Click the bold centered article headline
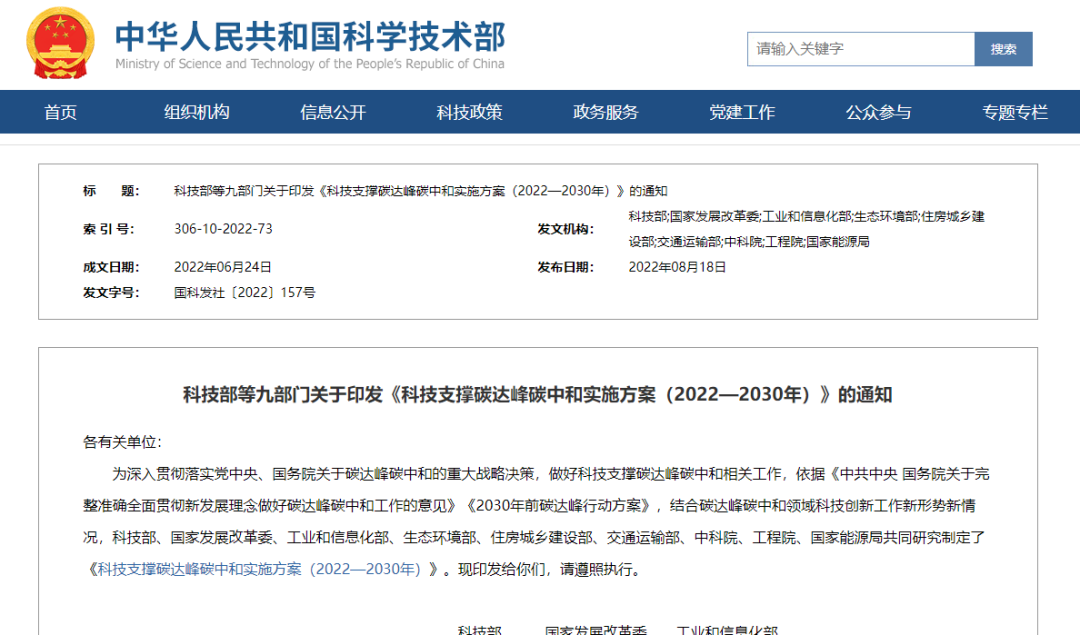 pyautogui.click(x=537, y=395)
